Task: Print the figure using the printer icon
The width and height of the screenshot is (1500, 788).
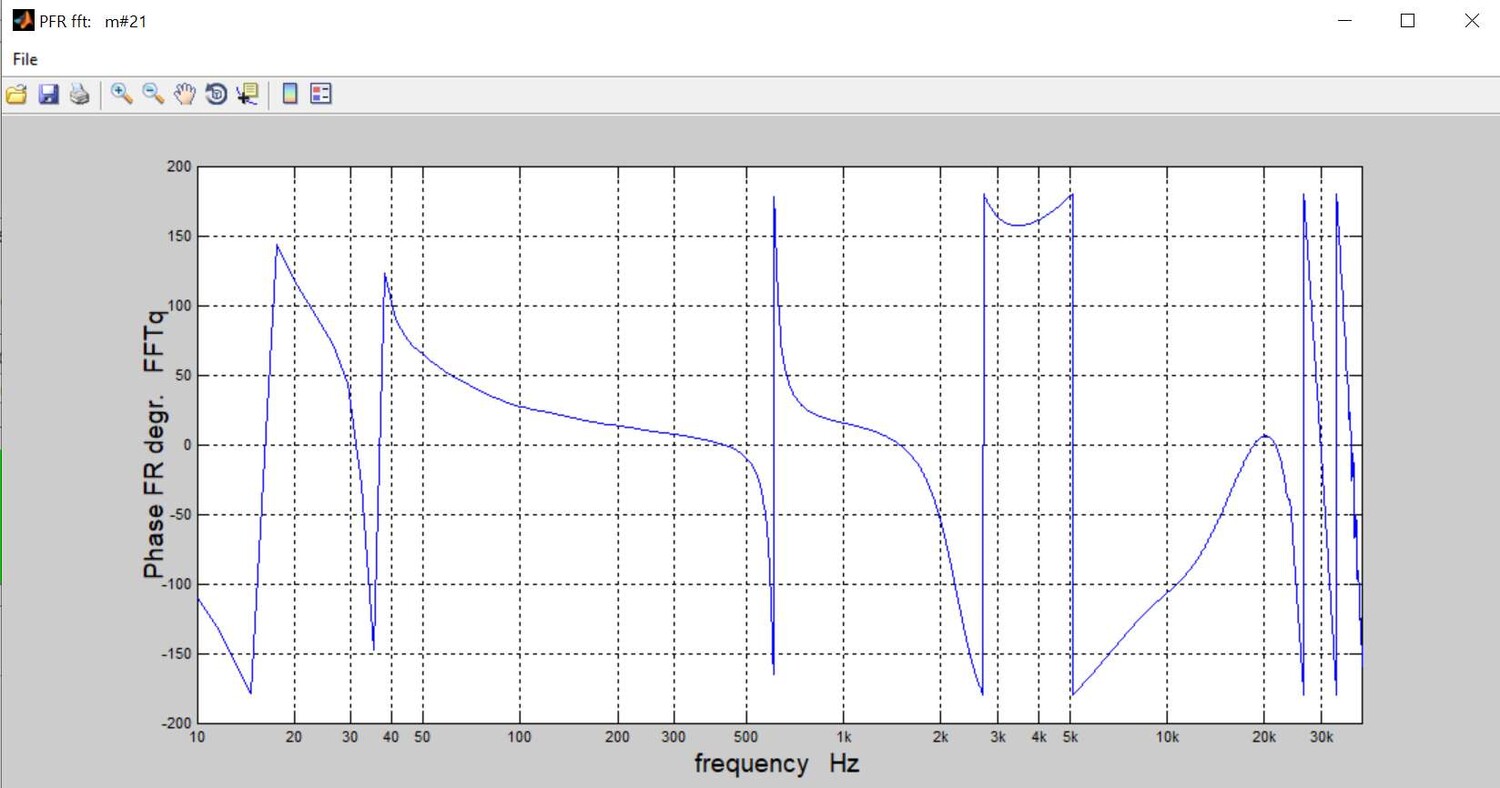Action: (80, 94)
